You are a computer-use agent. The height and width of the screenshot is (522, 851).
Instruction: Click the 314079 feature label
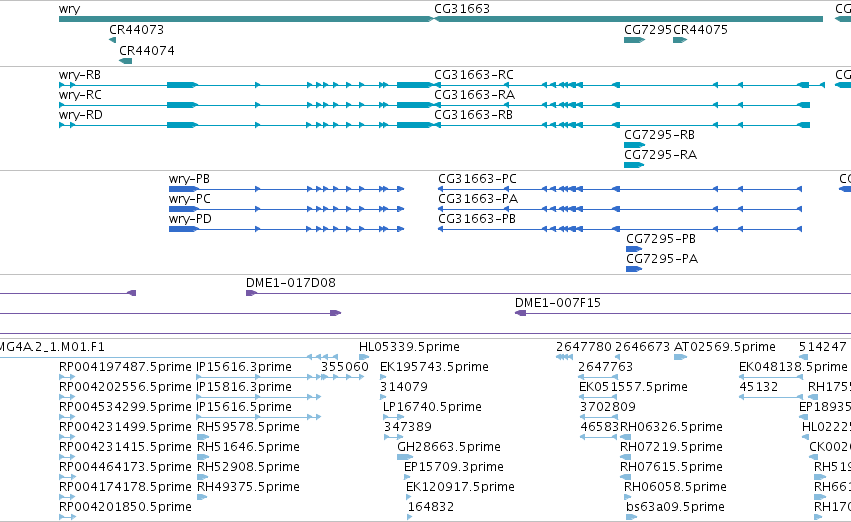[404, 387]
